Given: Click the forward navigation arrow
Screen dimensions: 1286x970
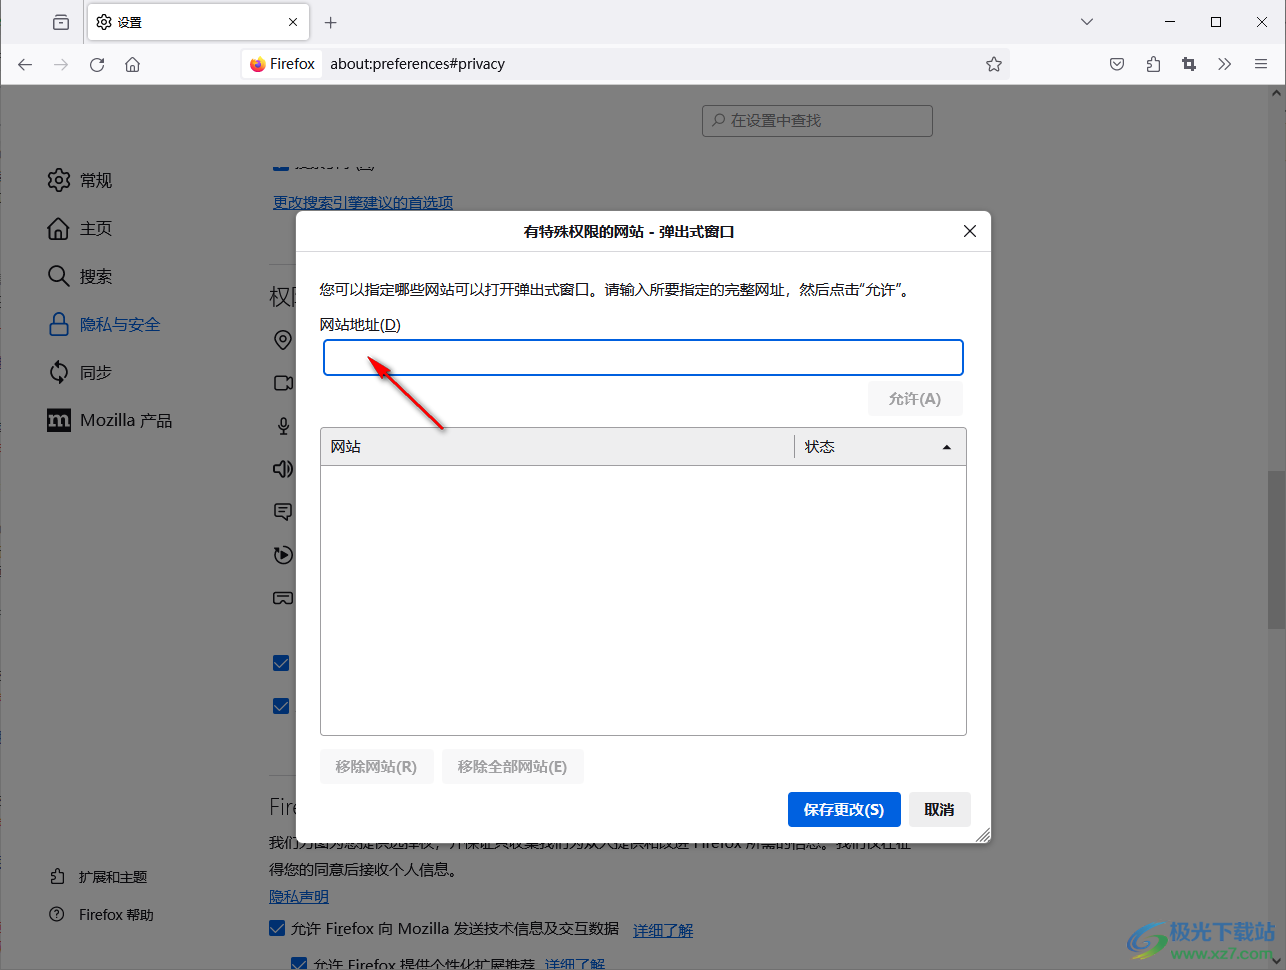Looking at the screenshot, I should click(61, 64).
